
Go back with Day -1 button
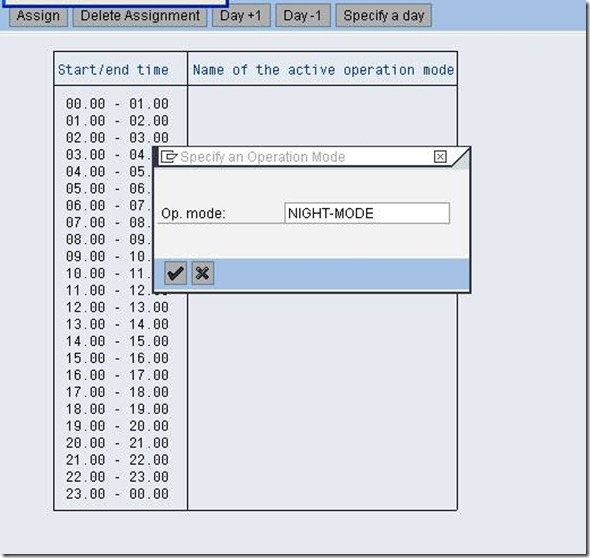pyautogui.click(x=303, y=15)
